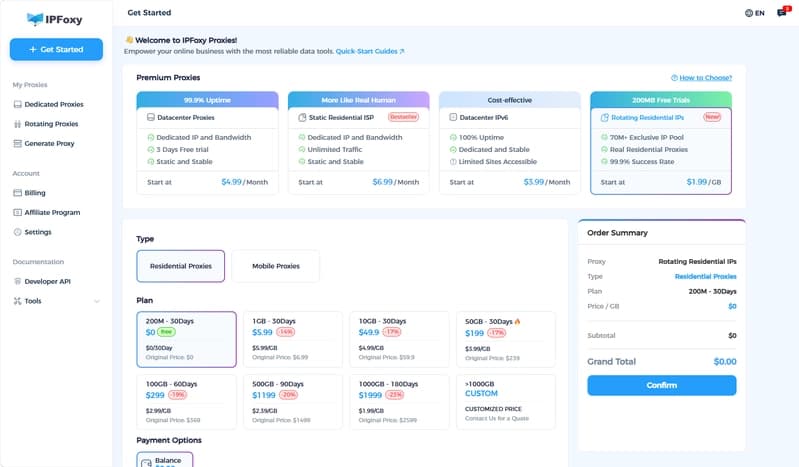This screenshot has height=467, width=799.
Task: Click the free badge on 200M plan
Action: pyautogui.click(x=167, y=332)
